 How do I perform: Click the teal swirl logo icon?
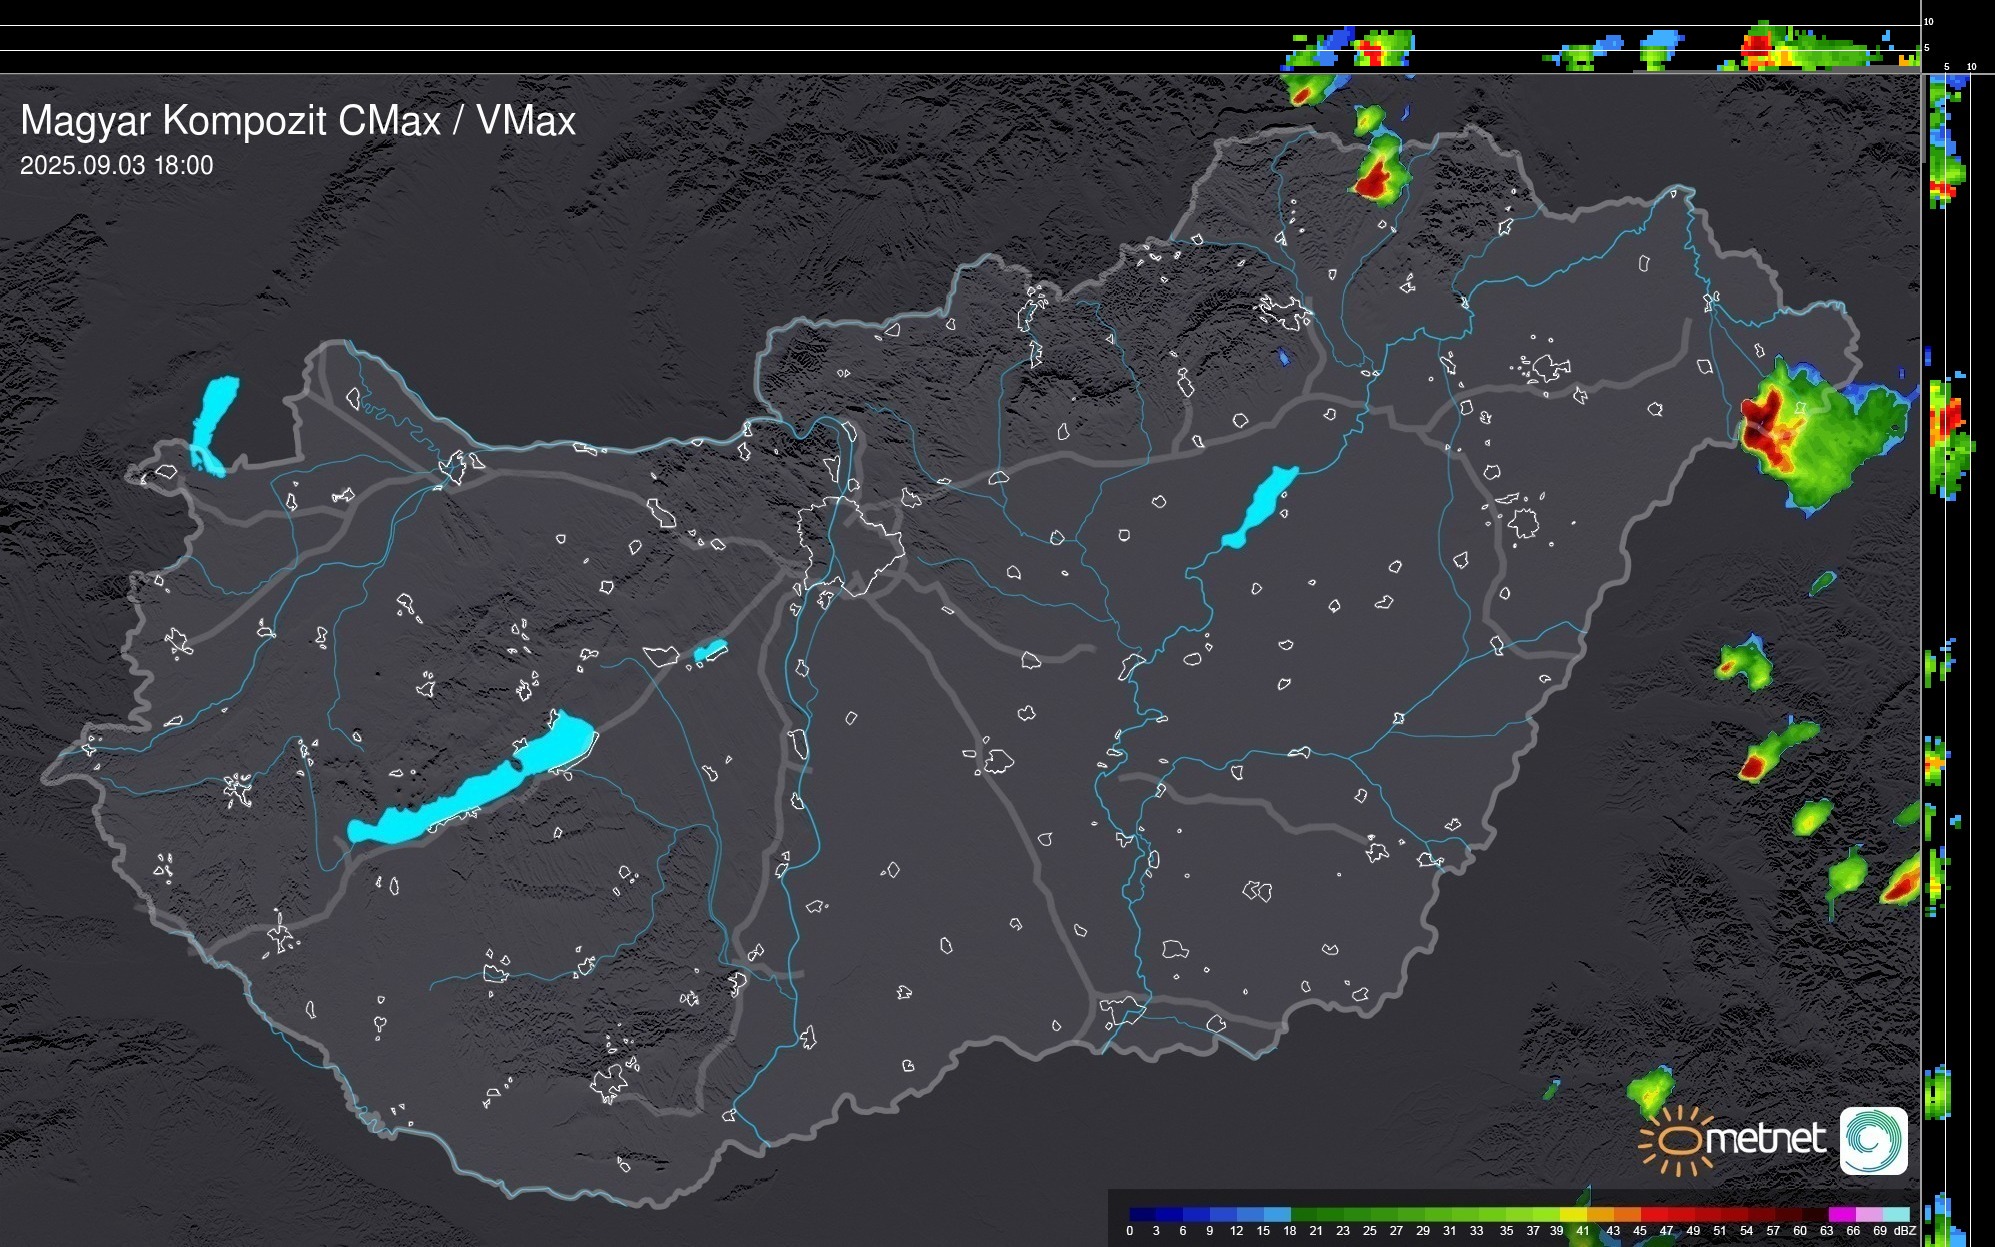coord(1873,1141)
